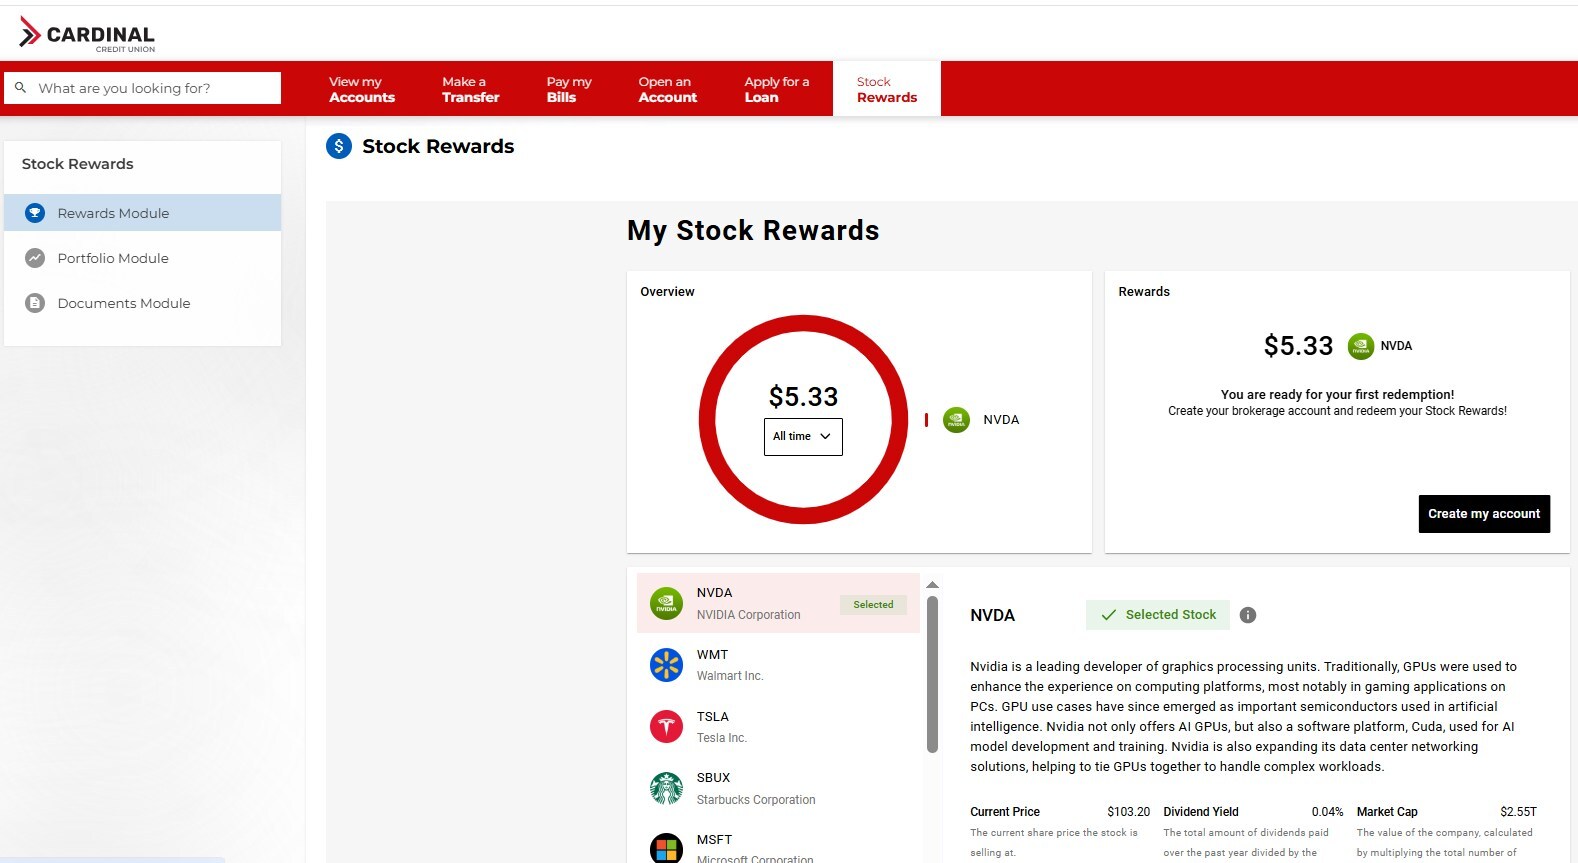Screen dimensions: 1578x863
Task: Click the blue dollar Stock Rewards icon
Action: [x=339, y=146]
